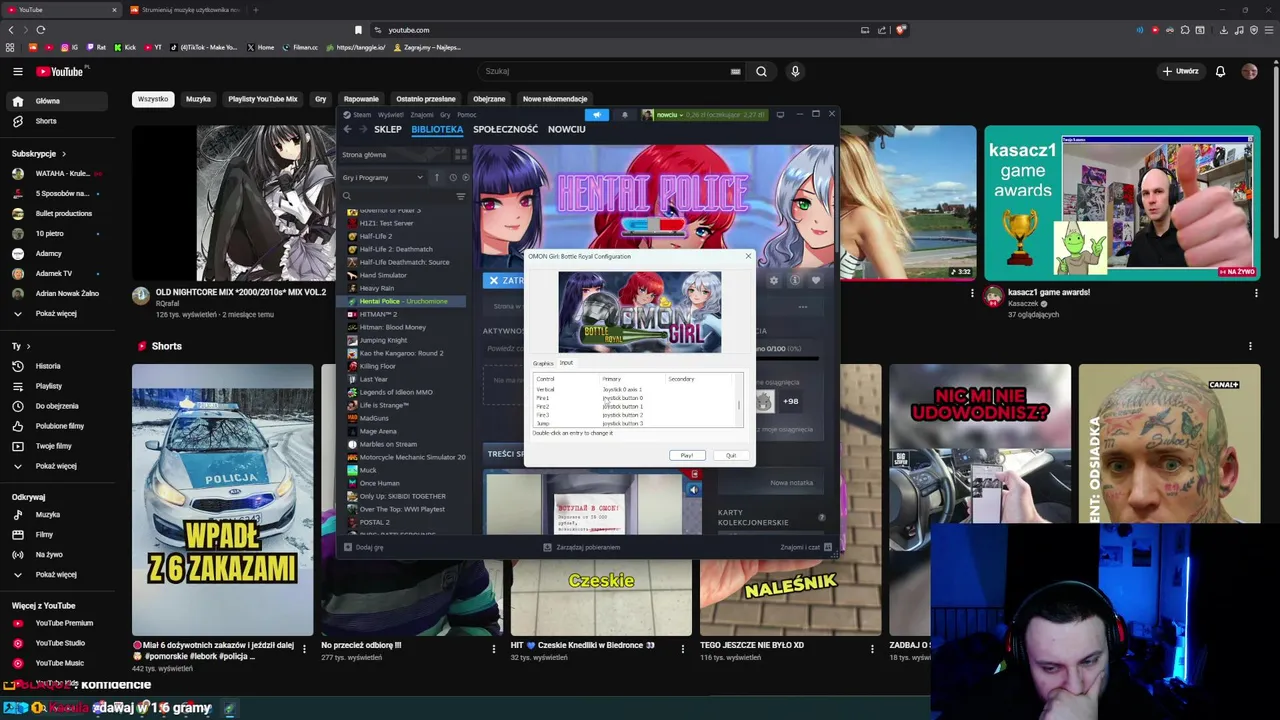Image resolution: width=1280 pixels, height=720 pixels.
Task: Open game info icon in Steam
Action: point(795,281)
